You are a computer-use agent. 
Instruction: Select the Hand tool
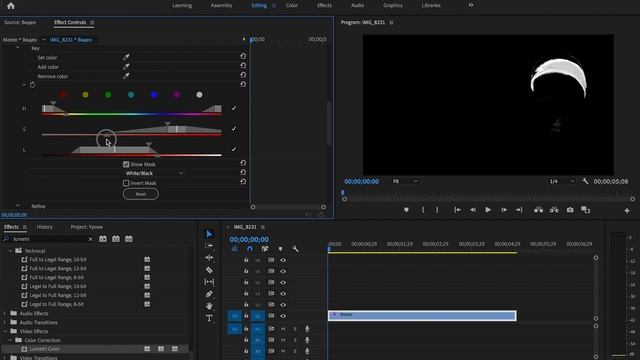pyautogui.click(x=209, y=306)
